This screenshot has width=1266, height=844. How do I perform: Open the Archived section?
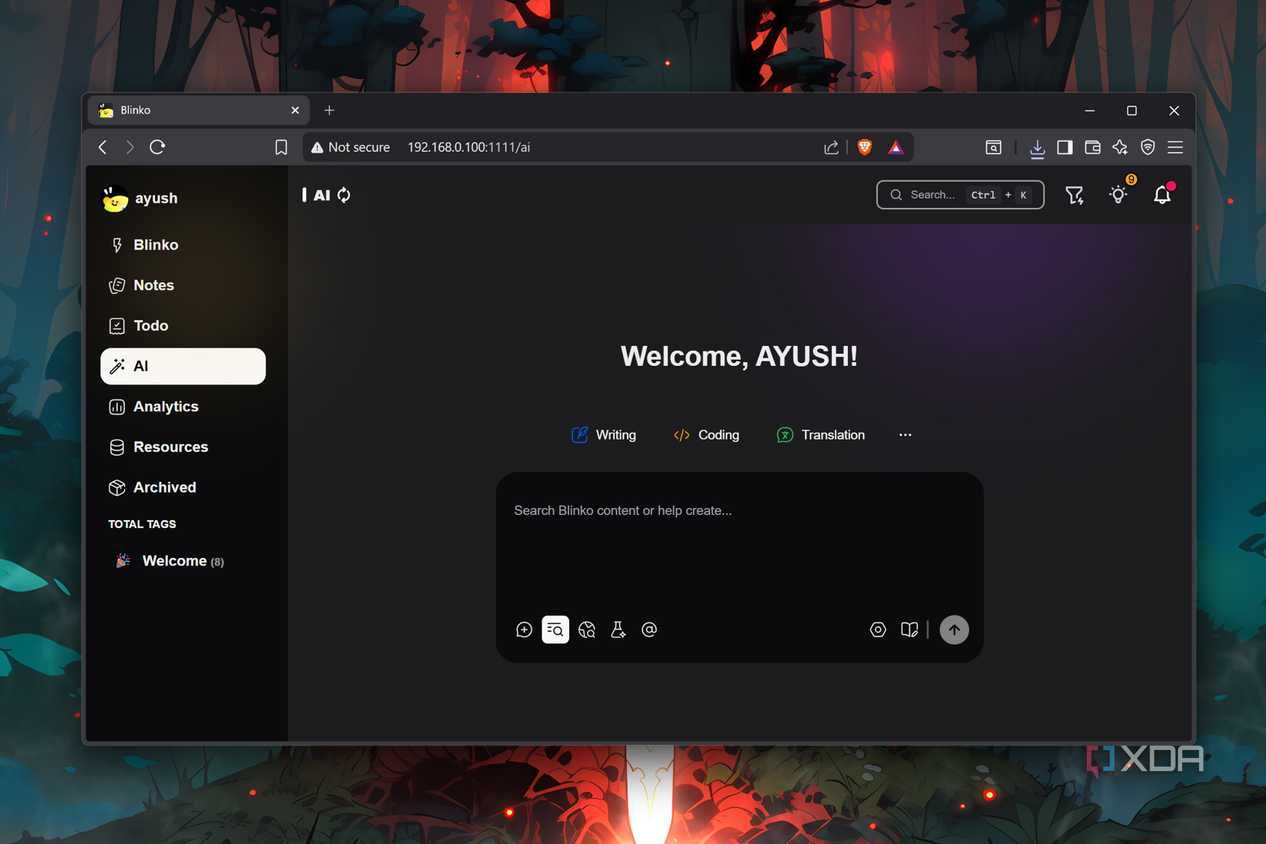pos(183,488)
